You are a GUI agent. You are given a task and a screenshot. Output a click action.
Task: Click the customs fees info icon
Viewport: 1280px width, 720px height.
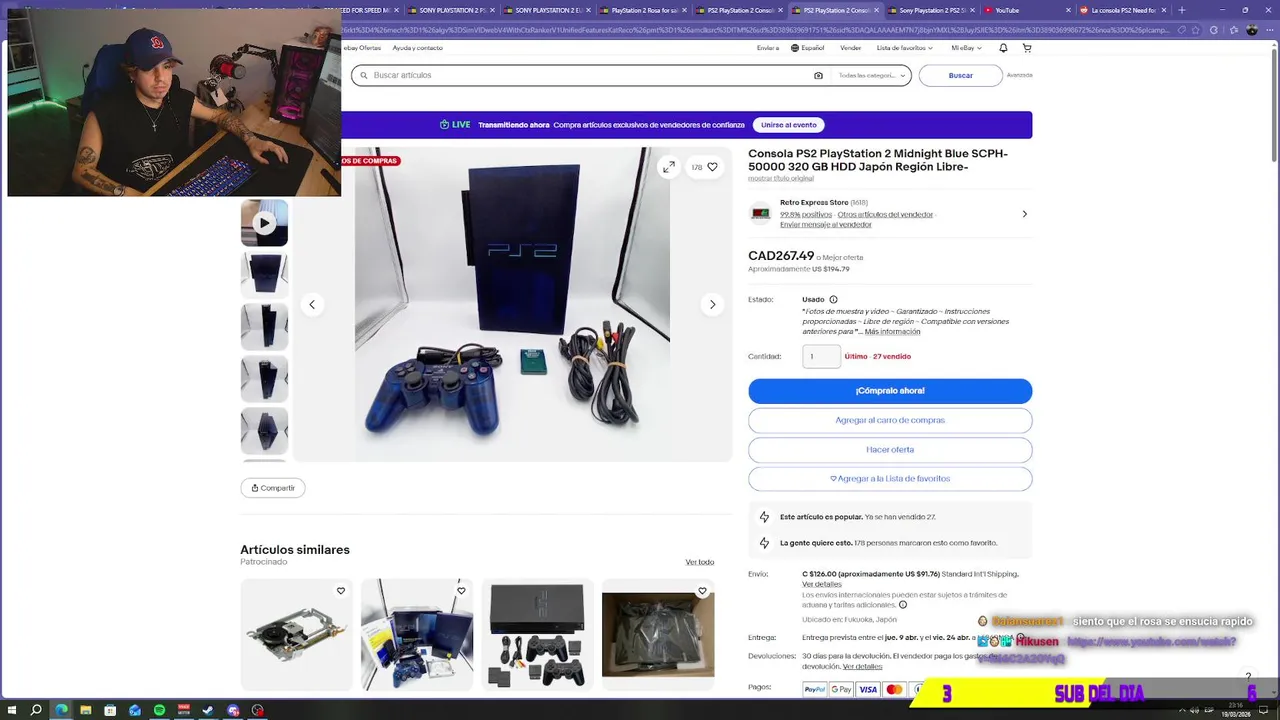click(903, 605)
